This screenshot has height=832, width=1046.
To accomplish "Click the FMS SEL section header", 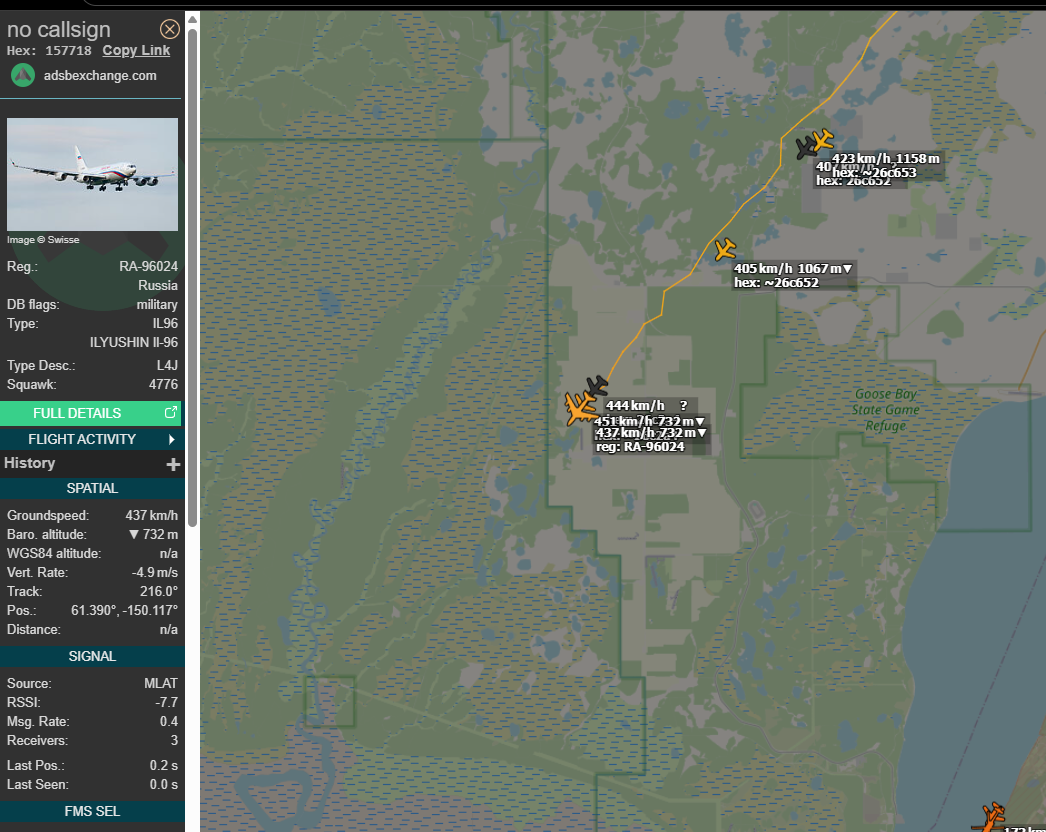I will pyautogui.click(x=92, y=811).
